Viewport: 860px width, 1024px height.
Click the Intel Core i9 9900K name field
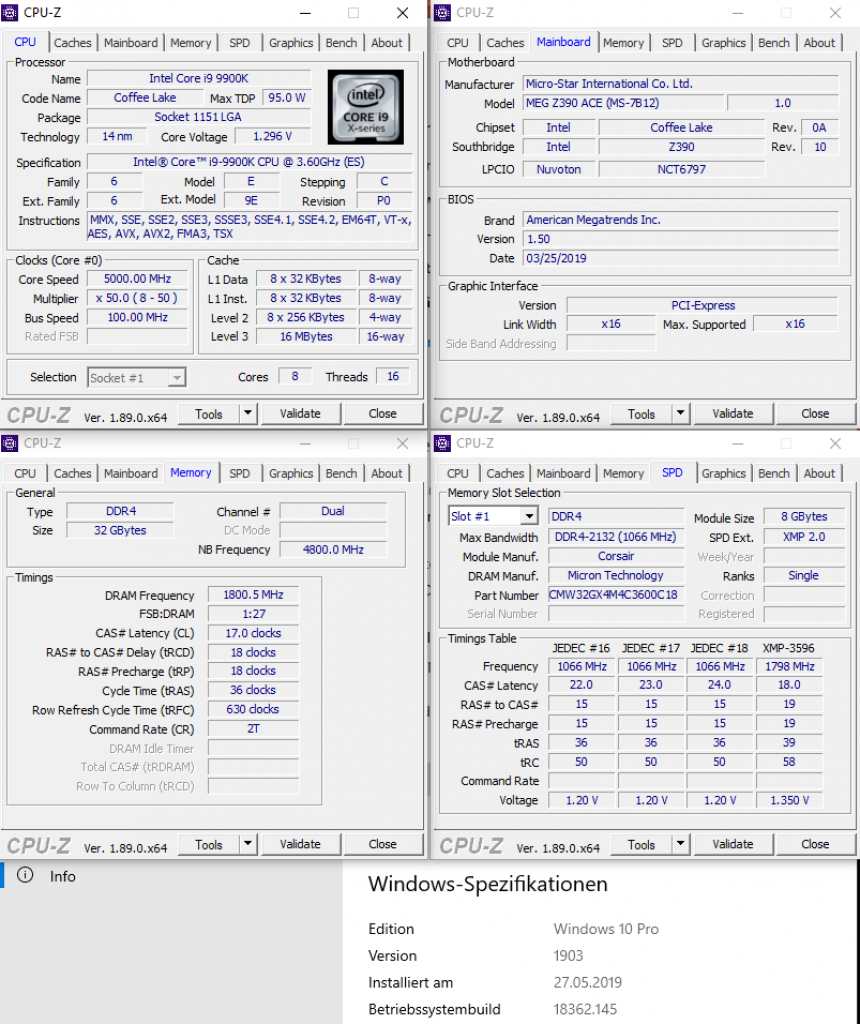199,78
